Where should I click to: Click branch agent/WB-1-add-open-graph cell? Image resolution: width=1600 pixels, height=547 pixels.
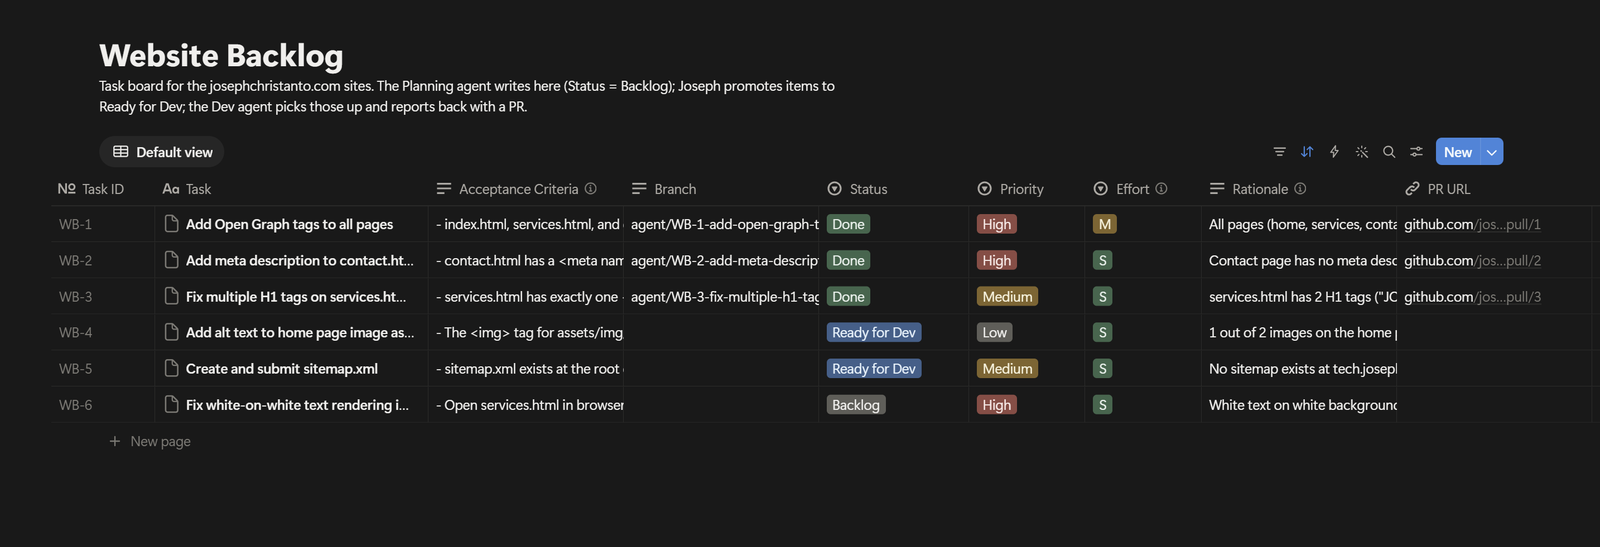click(720, 224)
